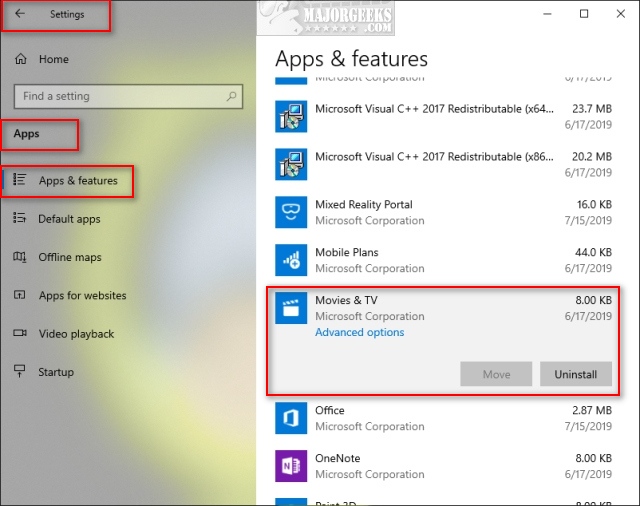Viewport: 640px width, 506px height.
Task: Click the Office app icon
Action: click(x=291, y=418)
